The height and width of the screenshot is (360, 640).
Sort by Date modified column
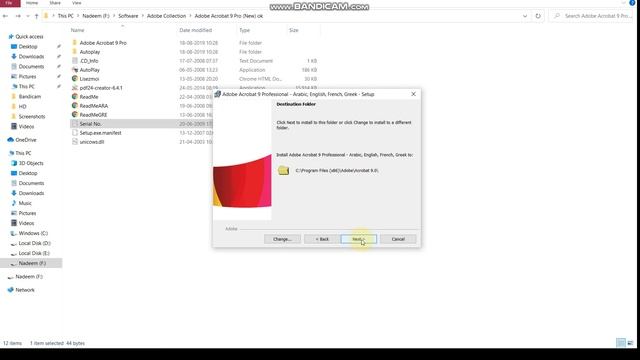pos(196,30)
